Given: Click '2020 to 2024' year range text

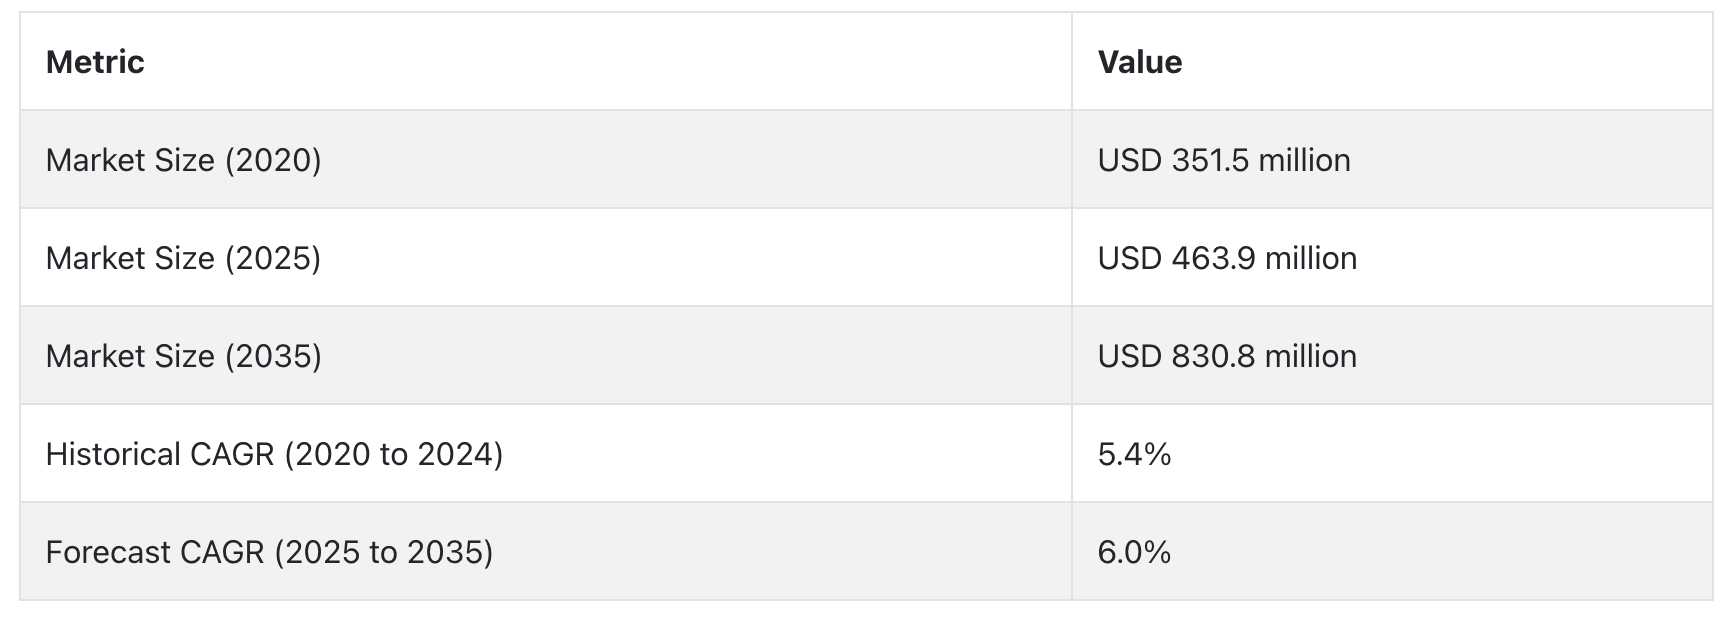Looking at the screenshot, I should pyautogui.click(x=394, y=454).
